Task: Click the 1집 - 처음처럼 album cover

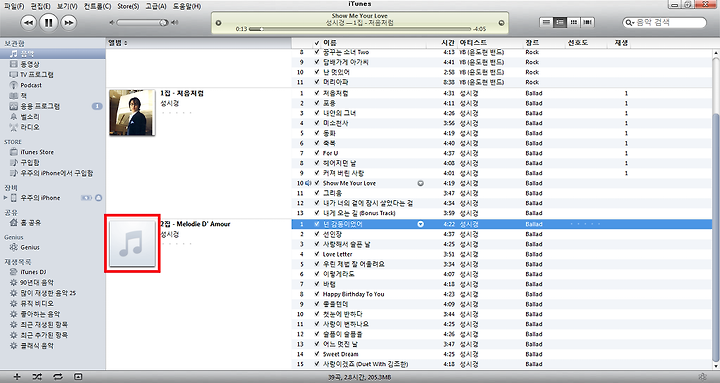Action: tap(132, 113)
